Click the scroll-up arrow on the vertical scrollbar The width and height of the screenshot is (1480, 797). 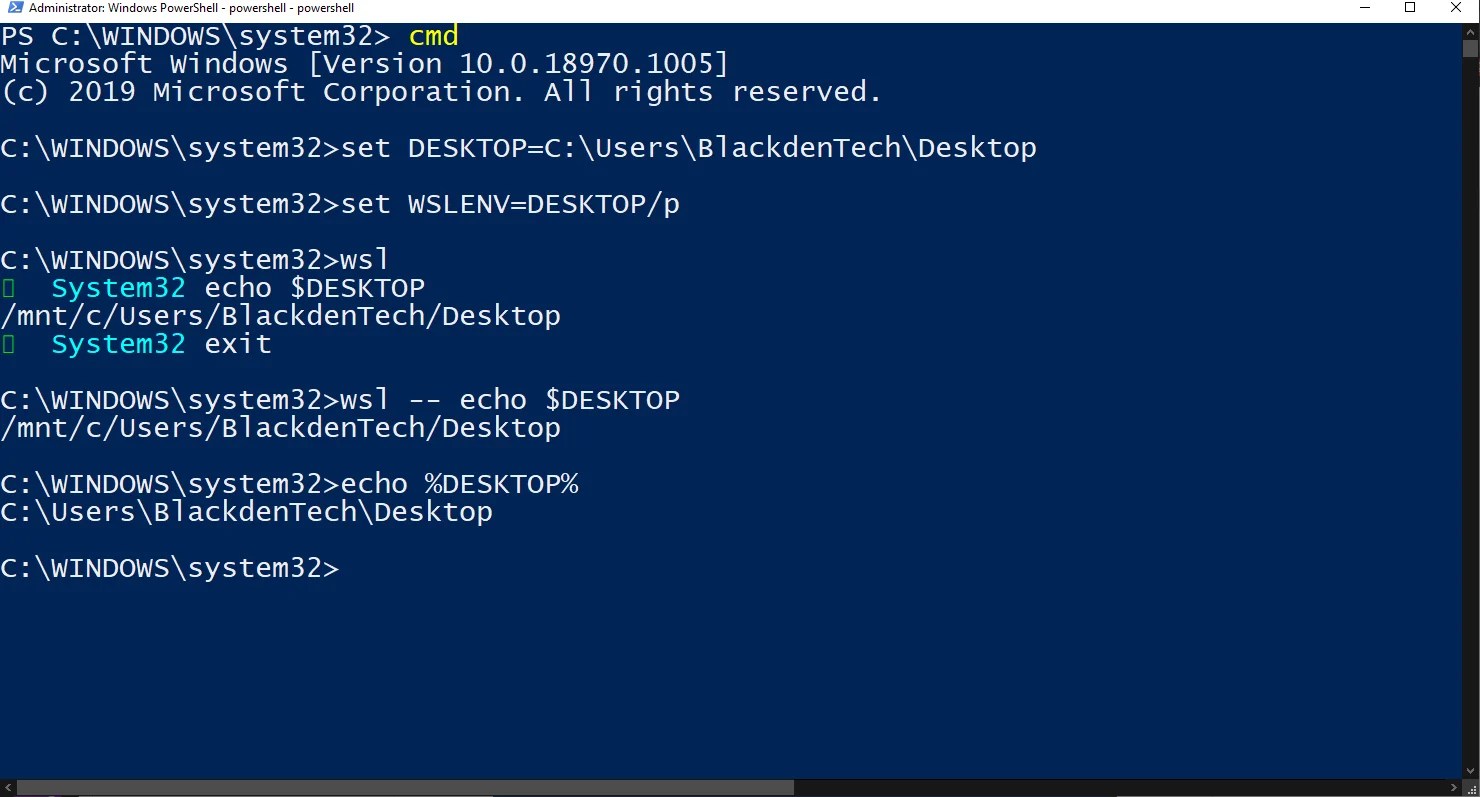[1470, 31]
